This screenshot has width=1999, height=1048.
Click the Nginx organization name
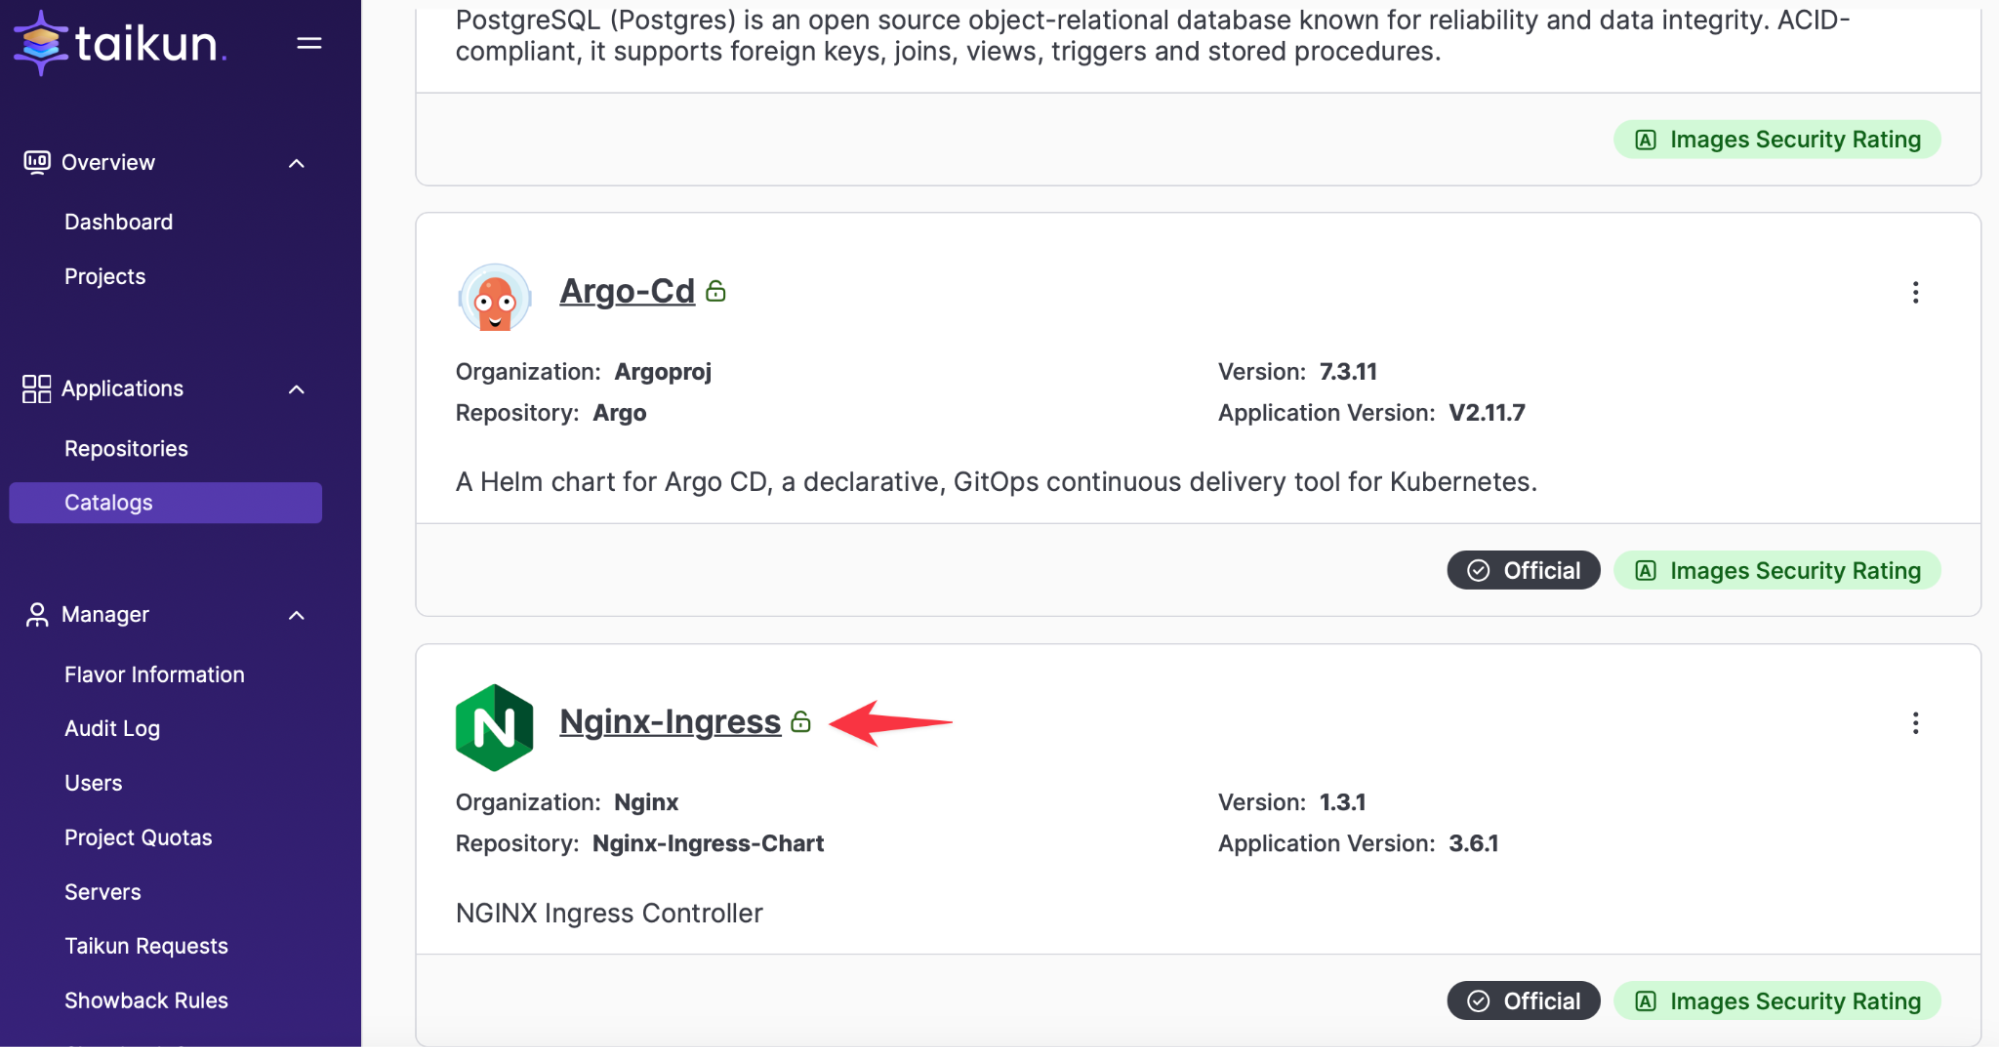point(646,802)
